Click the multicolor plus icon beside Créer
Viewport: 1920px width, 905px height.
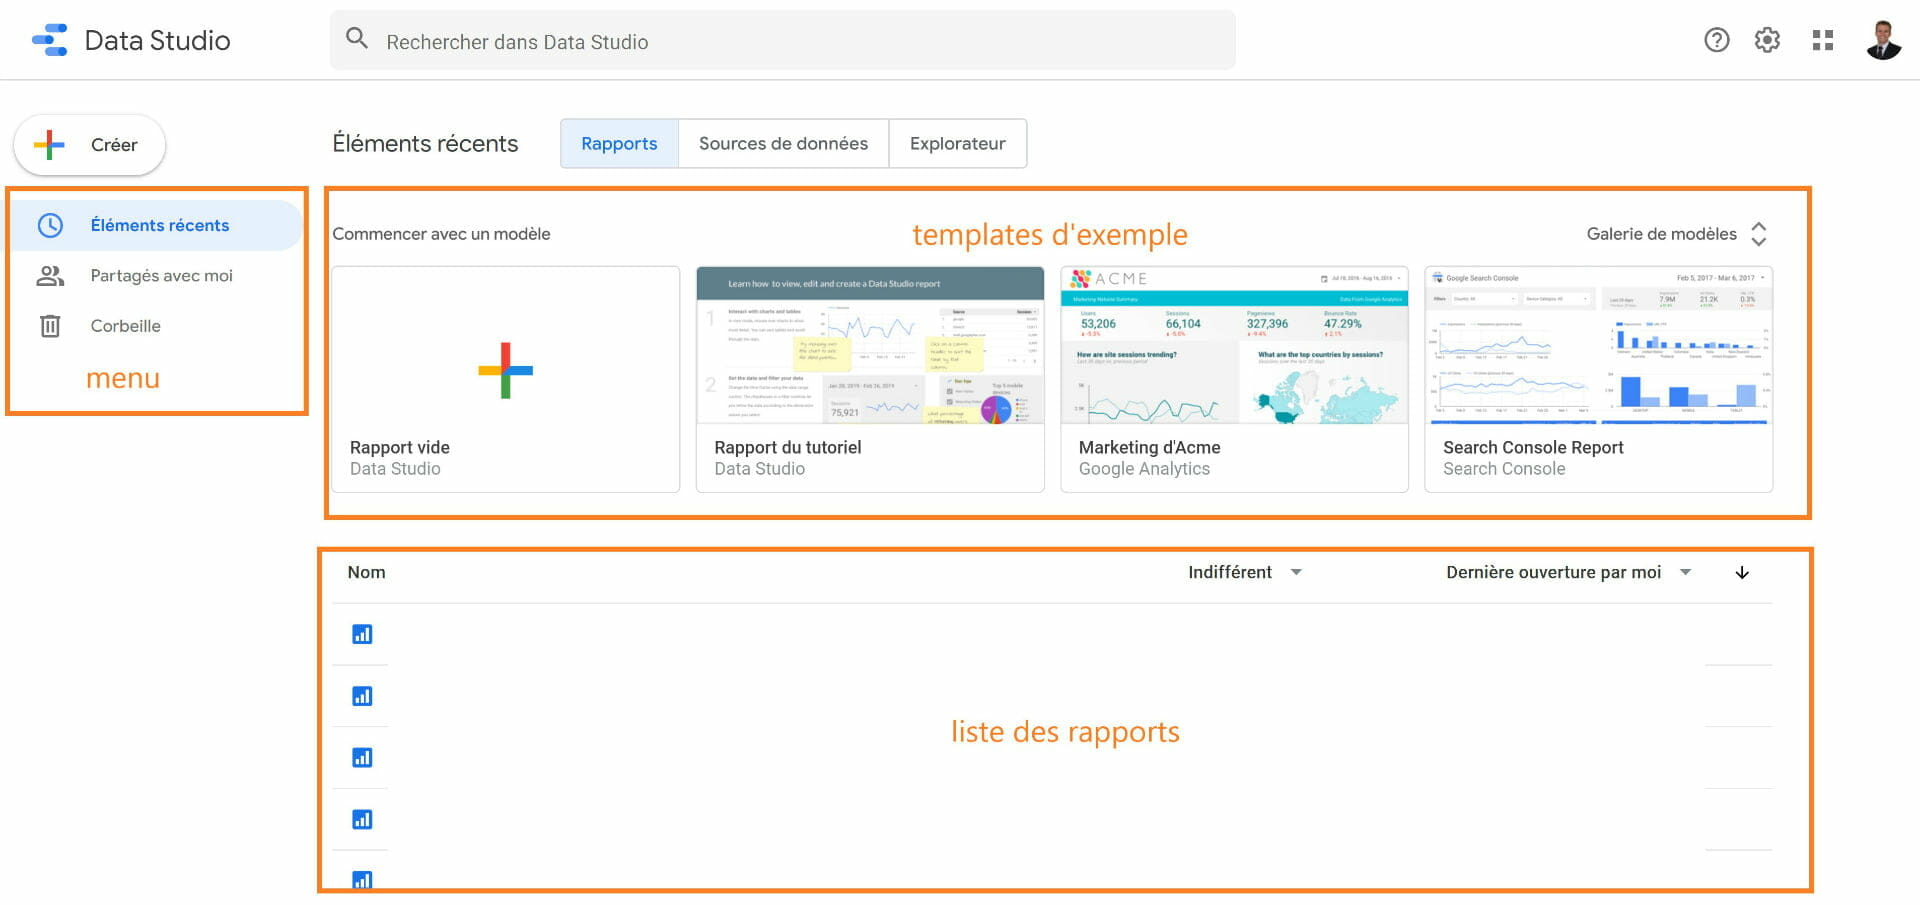tap(49, 145)
